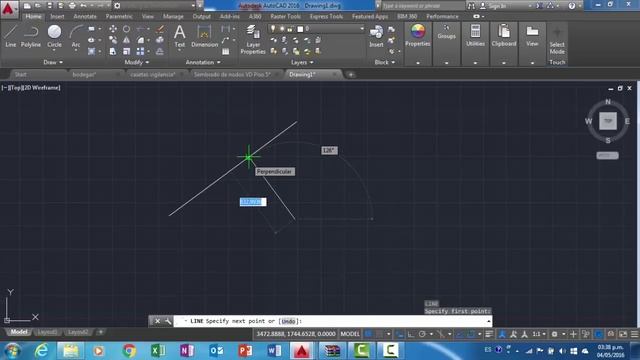Click the ViewCube TOP face
Viewport: 640px width, 360px height.
[x=608, y=121]
